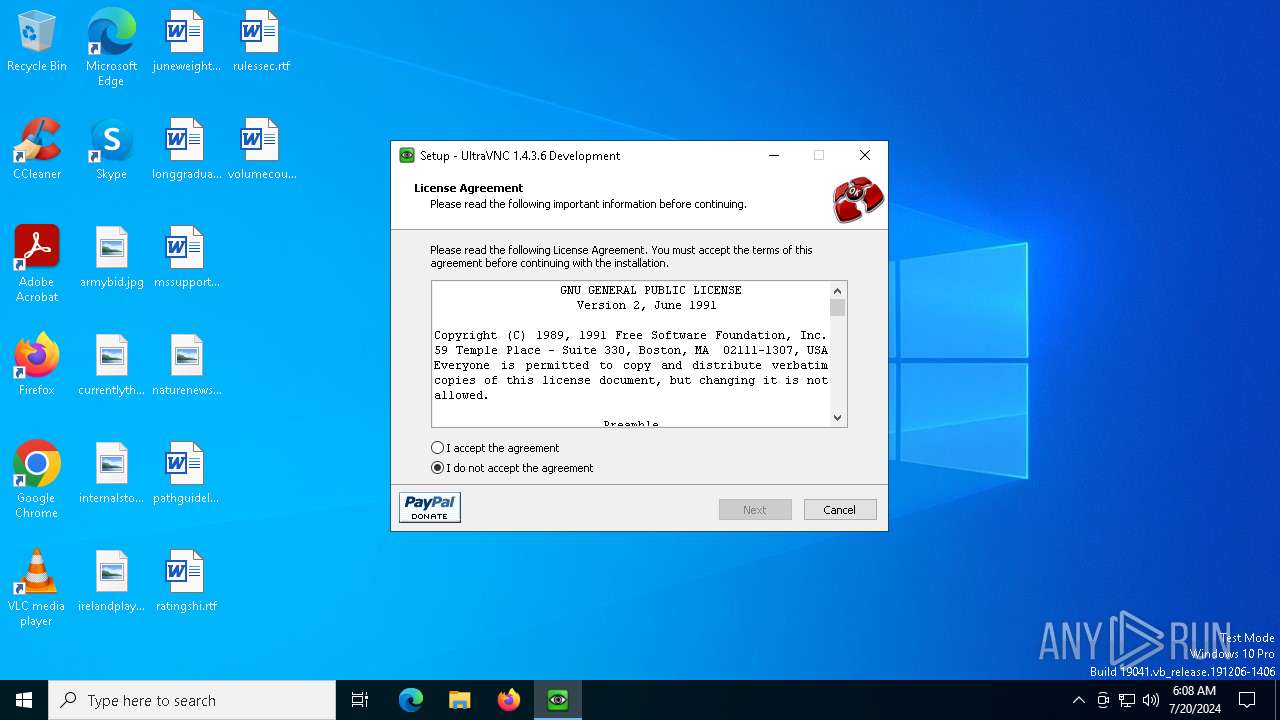Select Skype desktop shortcut

tap(111, 149)
